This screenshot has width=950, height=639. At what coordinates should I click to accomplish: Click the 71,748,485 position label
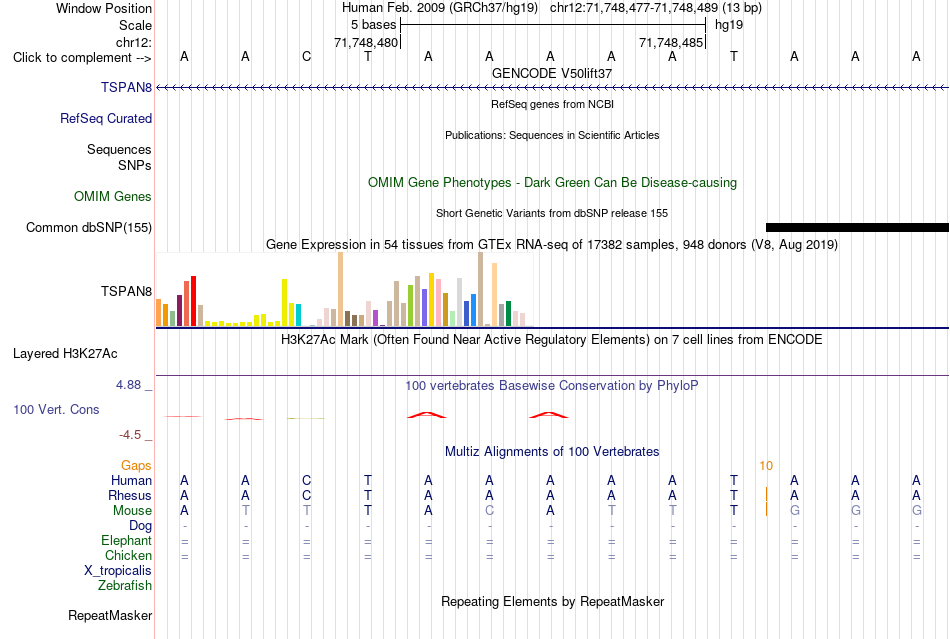point(671,42)
